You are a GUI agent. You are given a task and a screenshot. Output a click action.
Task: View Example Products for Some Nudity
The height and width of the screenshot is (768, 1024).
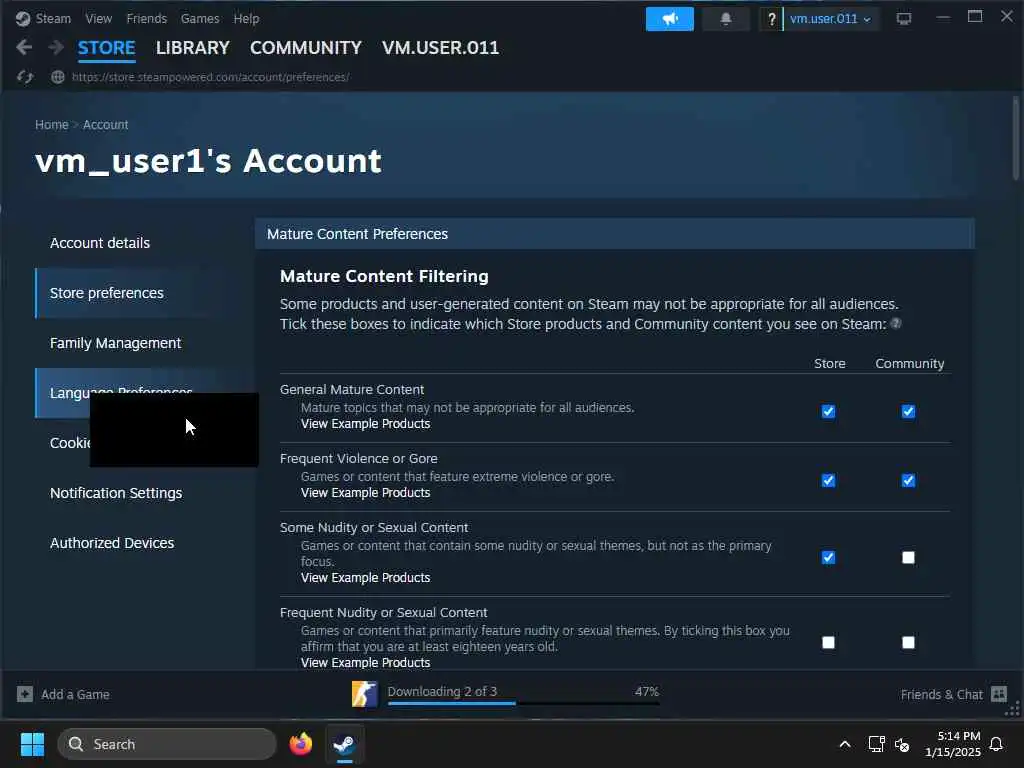365,578
